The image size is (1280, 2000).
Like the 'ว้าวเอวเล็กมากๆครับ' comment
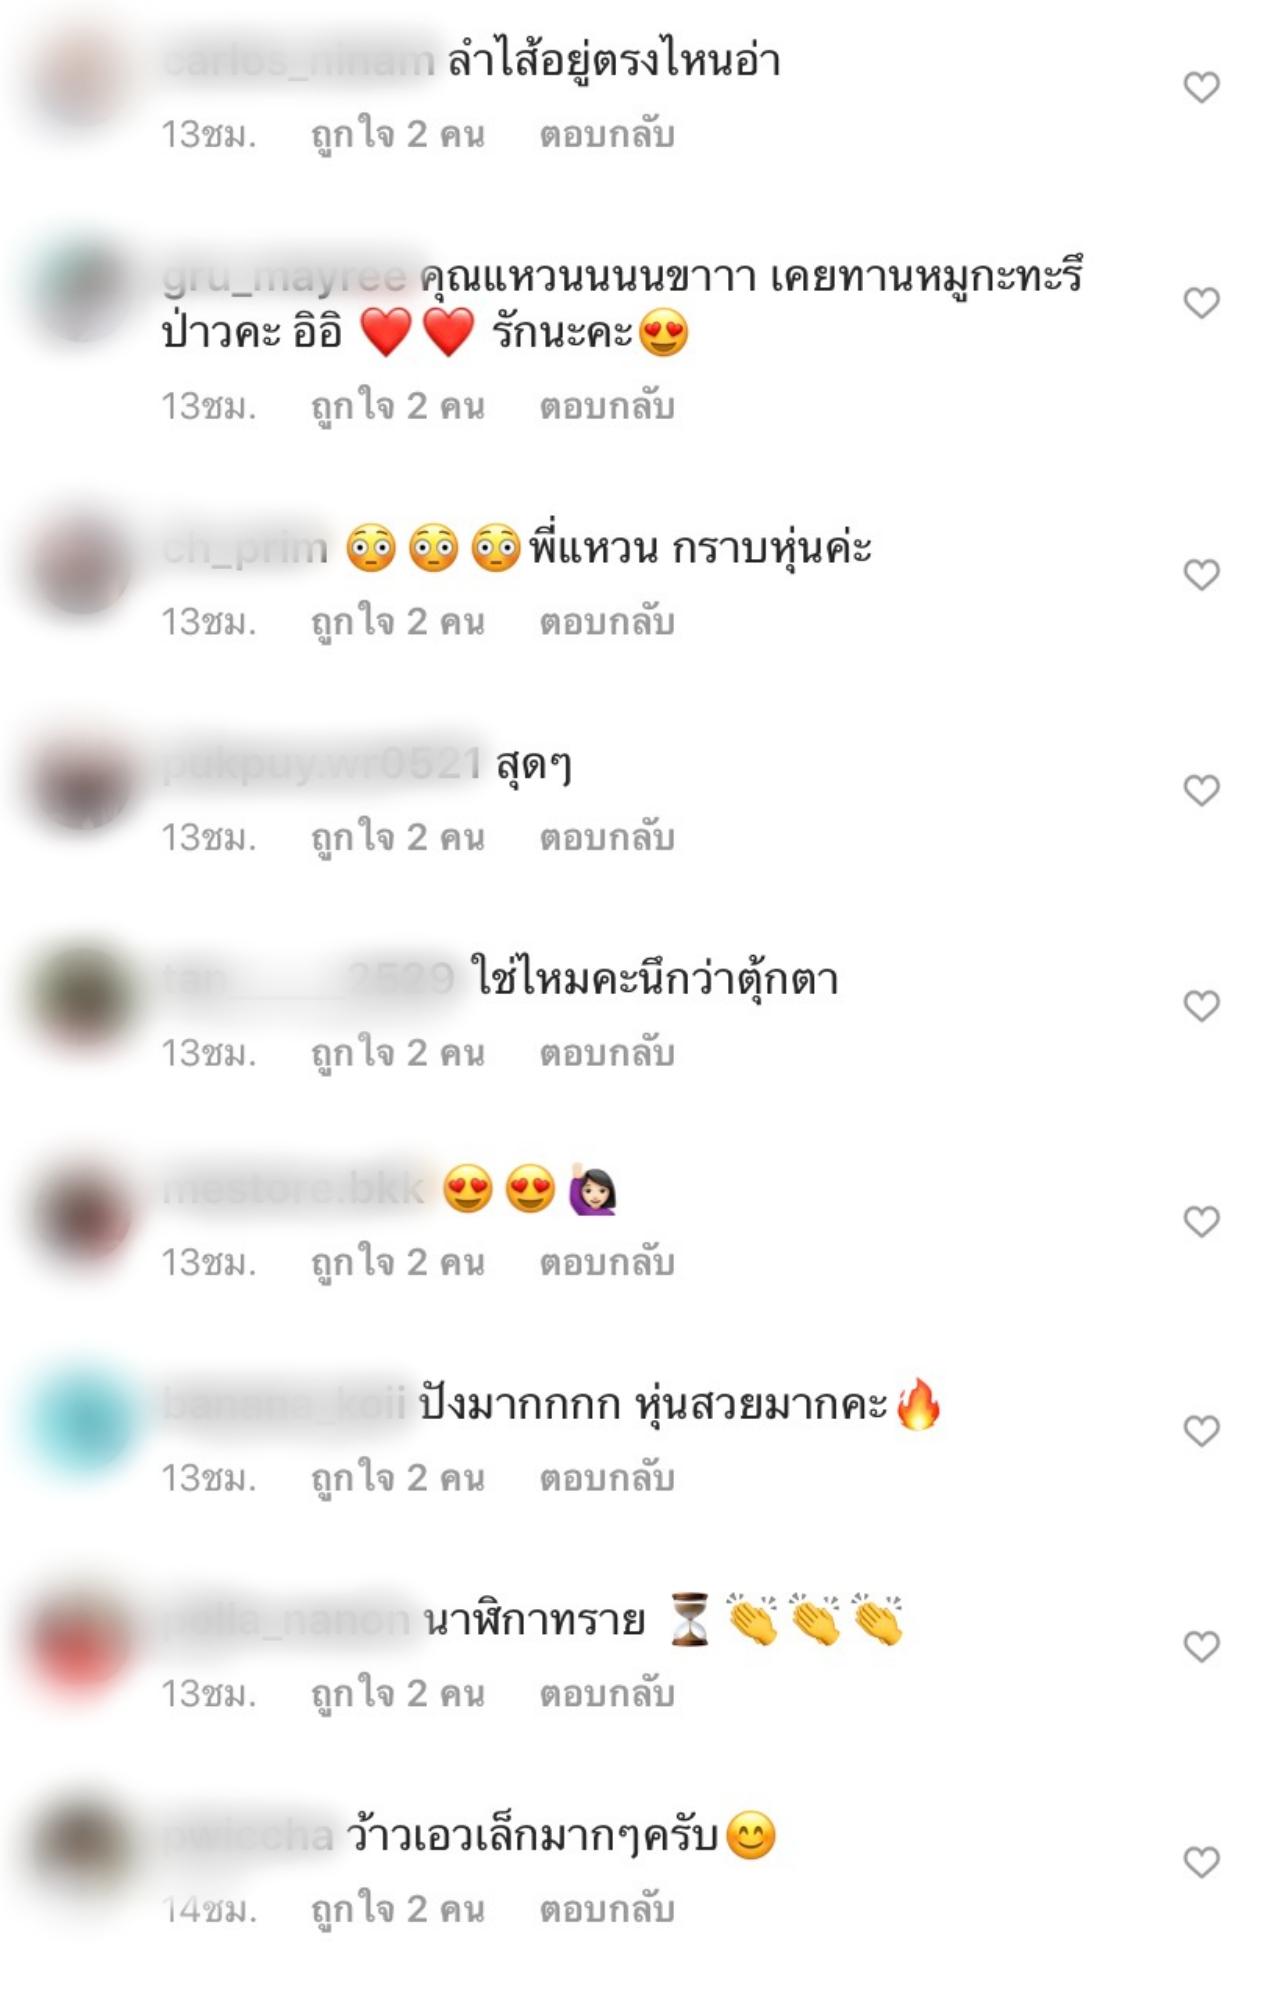tap(1201, 1862)
